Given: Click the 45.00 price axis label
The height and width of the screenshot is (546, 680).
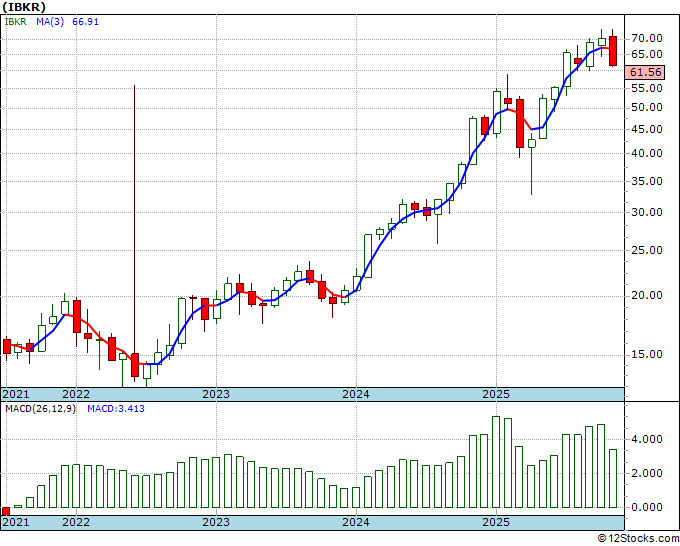Looking at the screenshot, I should [646, 129].
